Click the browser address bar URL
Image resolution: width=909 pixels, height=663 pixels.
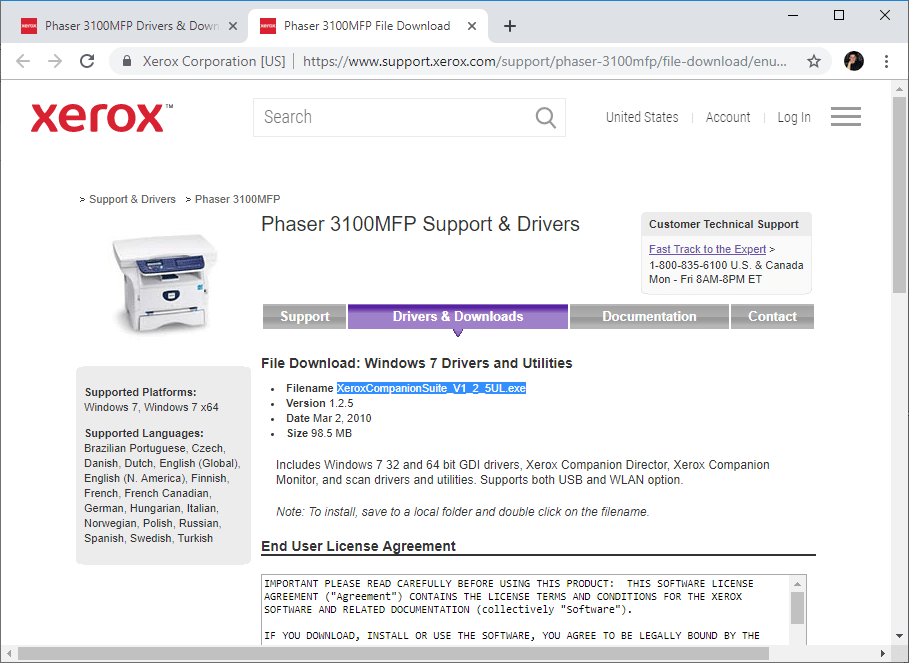point(544,61)
